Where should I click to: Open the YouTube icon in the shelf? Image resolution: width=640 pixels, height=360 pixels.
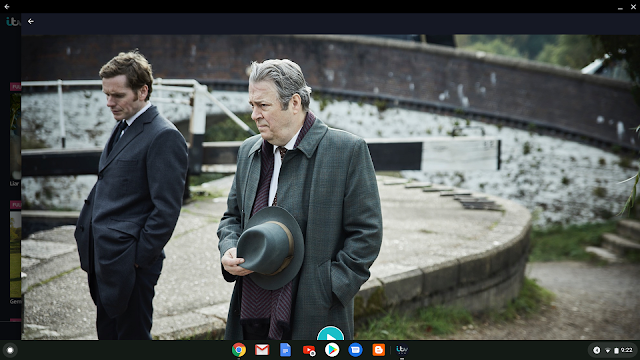tap(309, 350)
